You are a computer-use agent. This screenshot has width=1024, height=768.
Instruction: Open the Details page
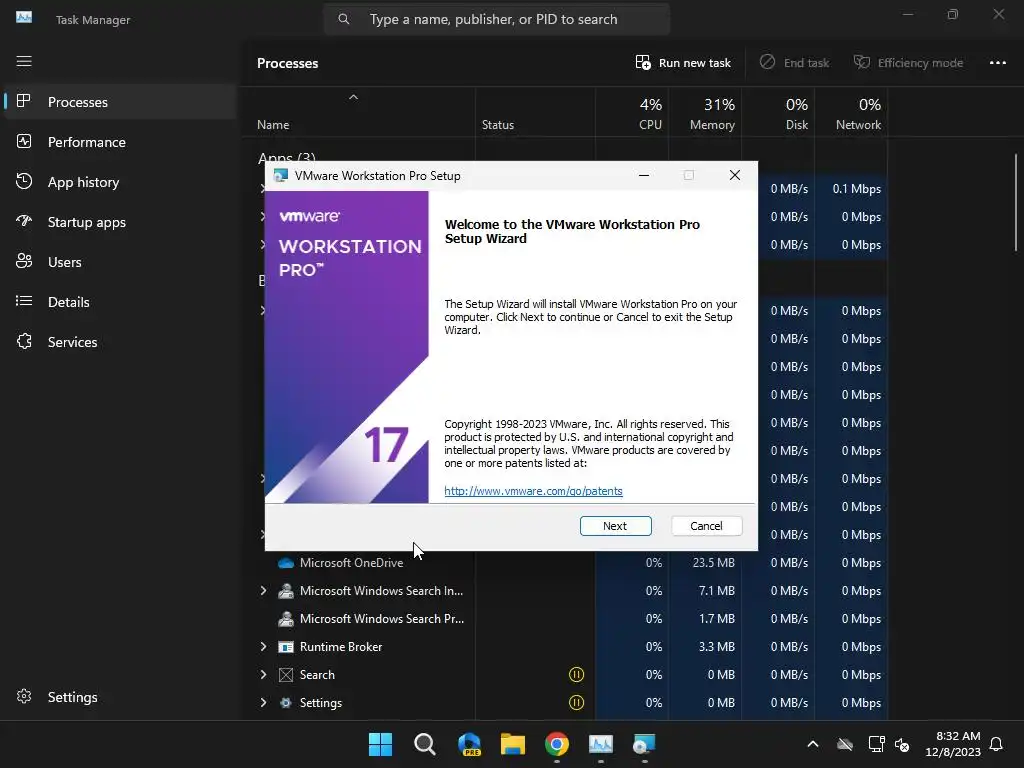[120, 302]
